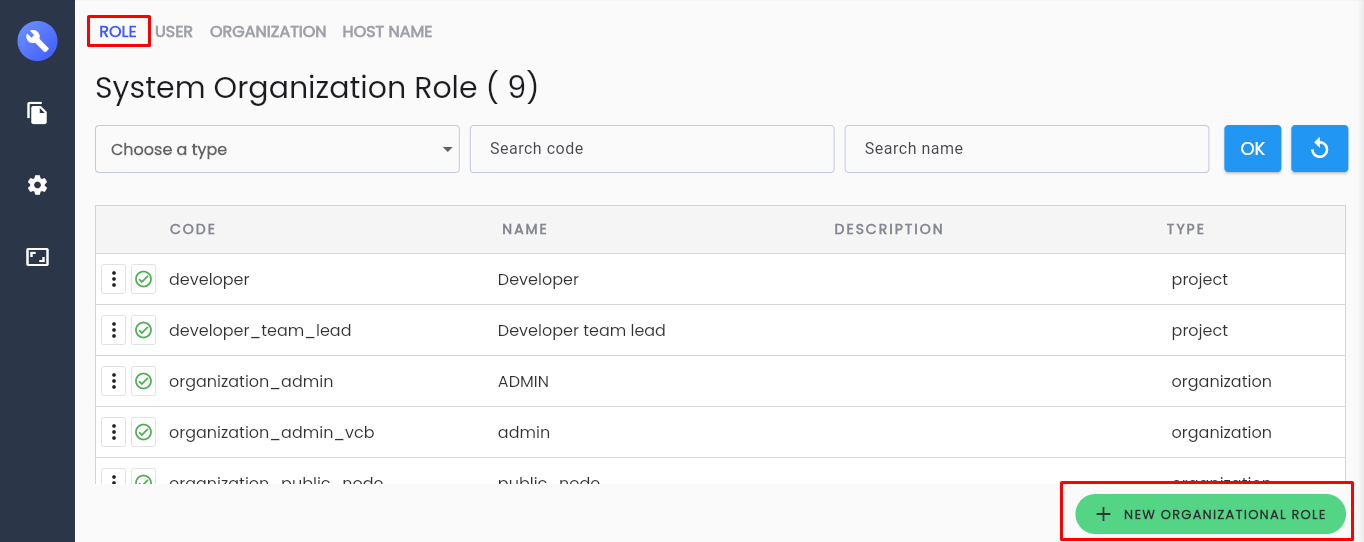Open the documents copy icon in sidebar

tap(37, 113)
